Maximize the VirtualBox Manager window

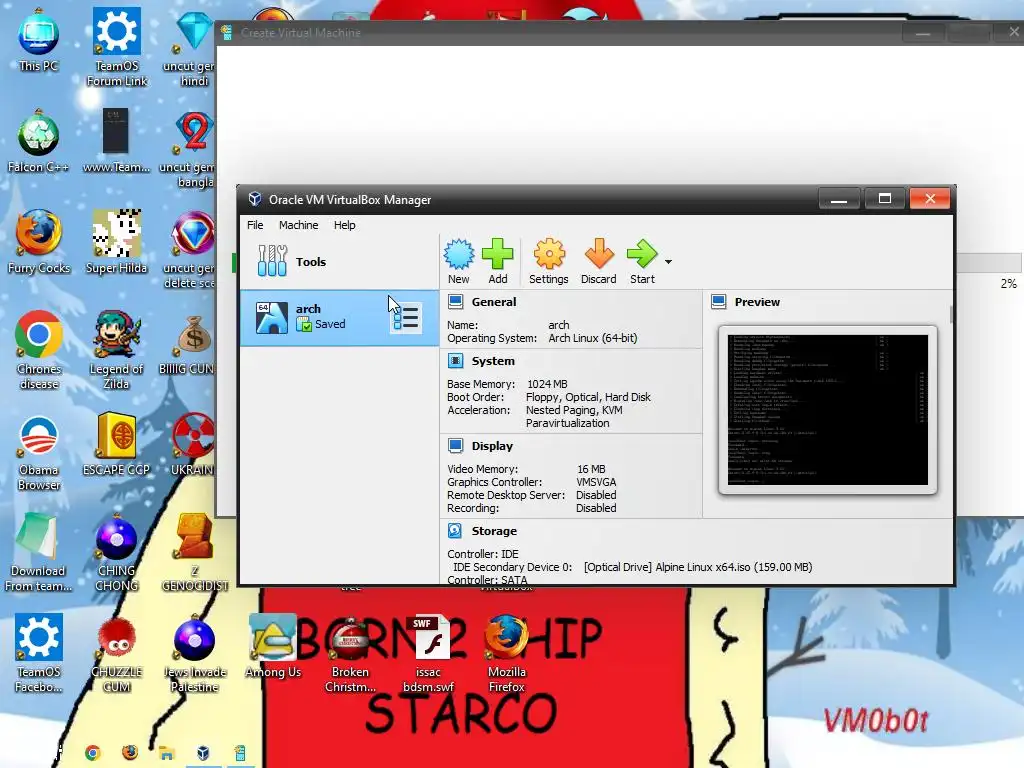pyautogui.click(x=884, y=199)
